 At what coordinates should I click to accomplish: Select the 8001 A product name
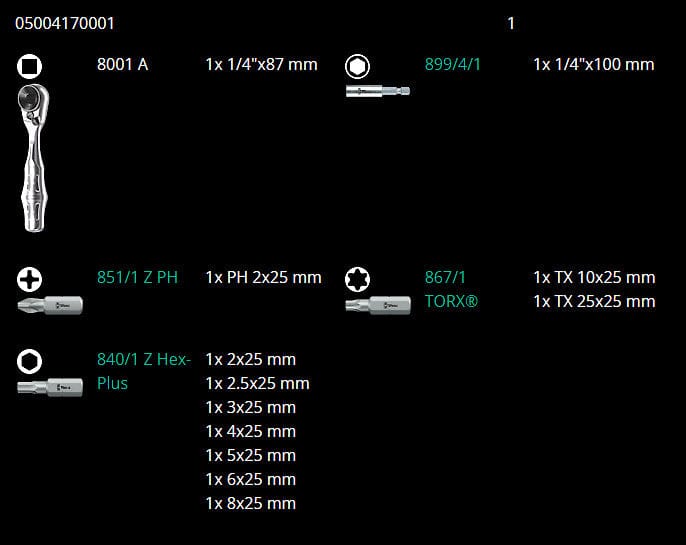pos(122,64)
